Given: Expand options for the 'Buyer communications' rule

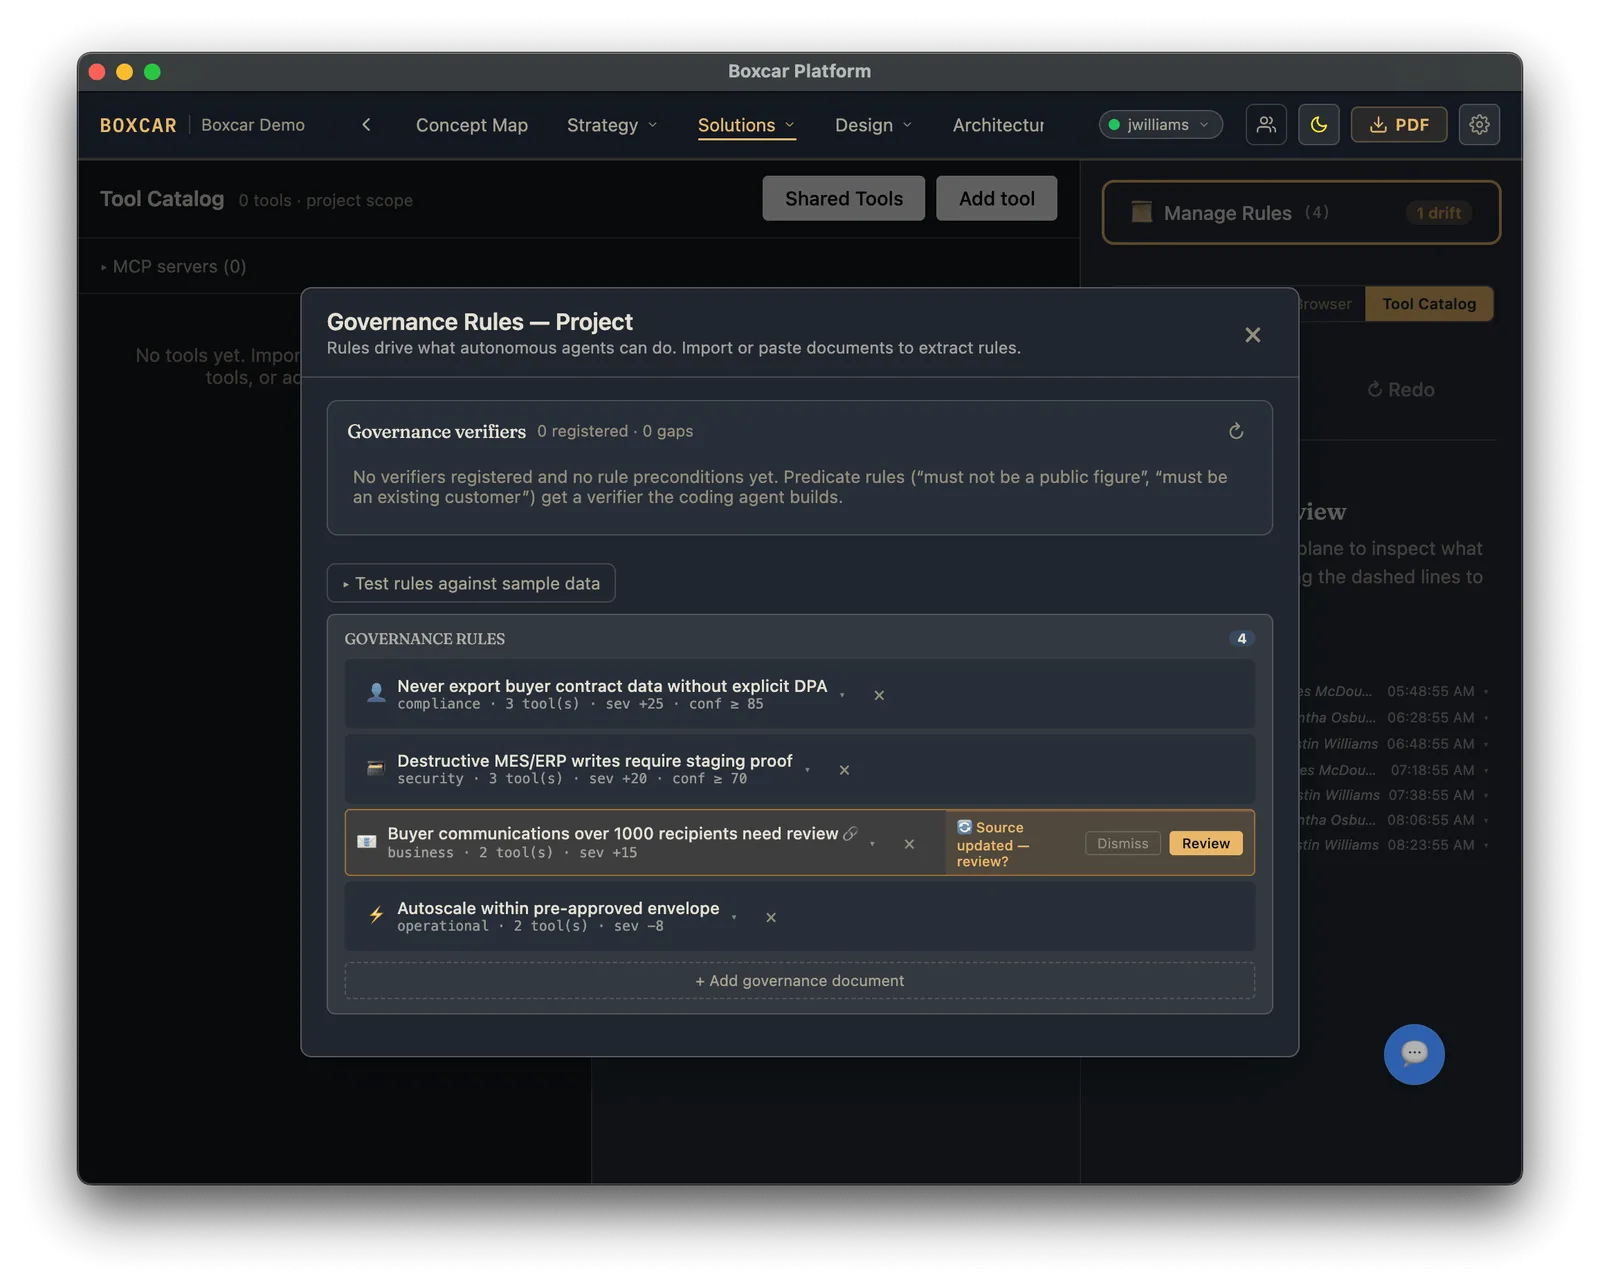Looking at the screenshot, I should [872, 844].
